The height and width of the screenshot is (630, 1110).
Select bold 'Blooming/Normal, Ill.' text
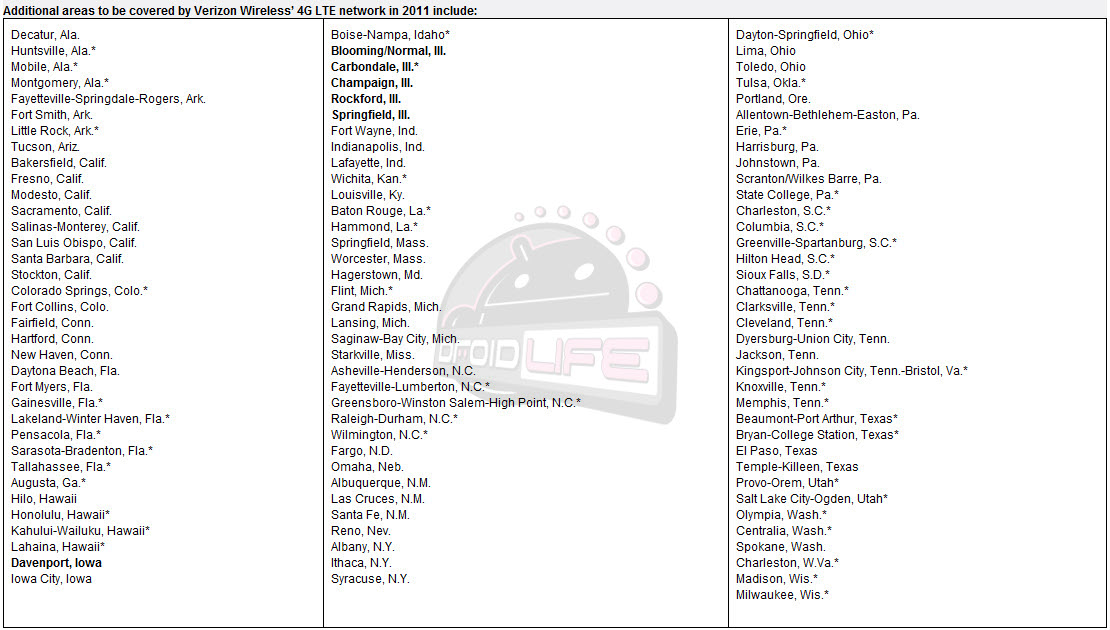coord(389,51)
